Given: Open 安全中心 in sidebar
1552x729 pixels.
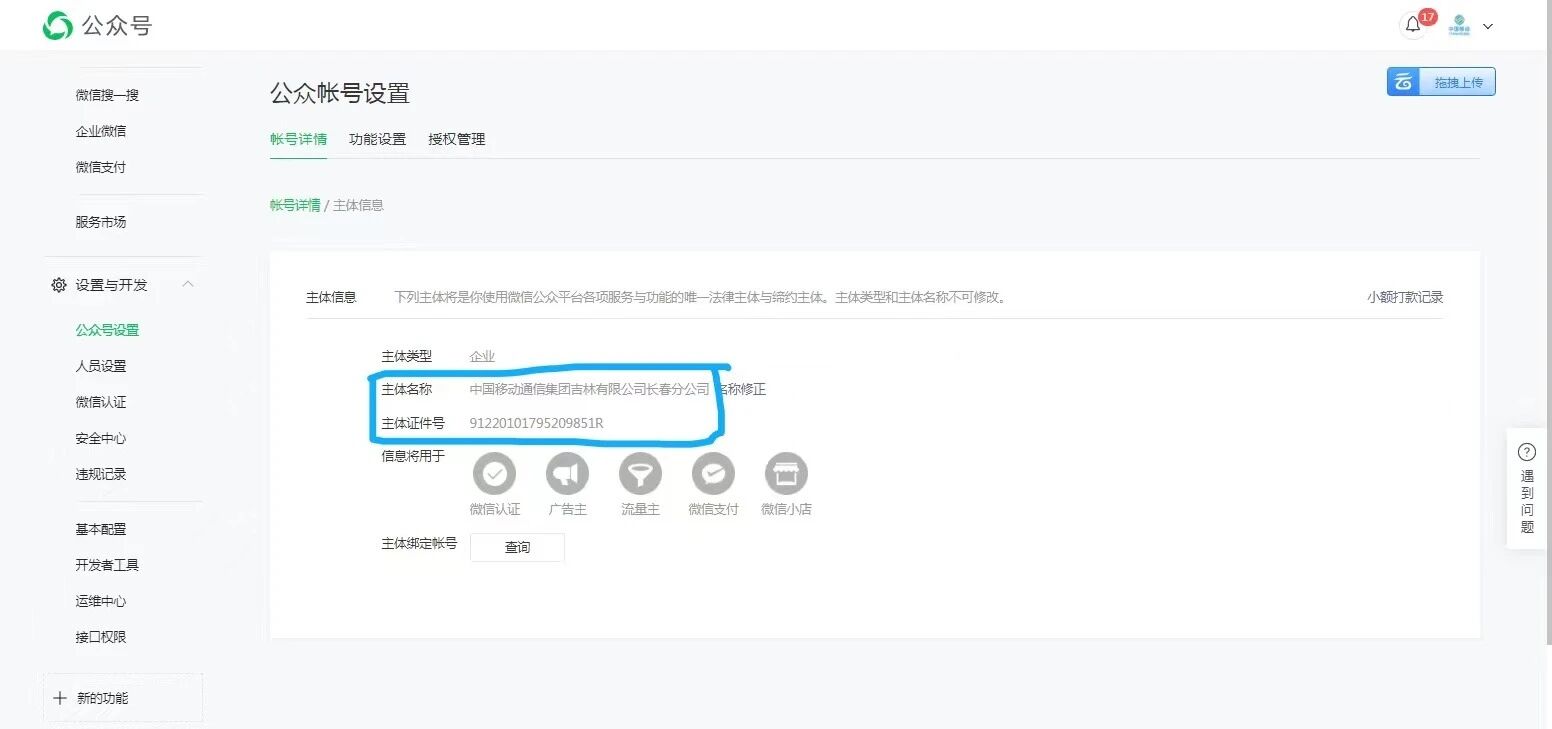Looking at the screenshot, I should click(101, 438).
